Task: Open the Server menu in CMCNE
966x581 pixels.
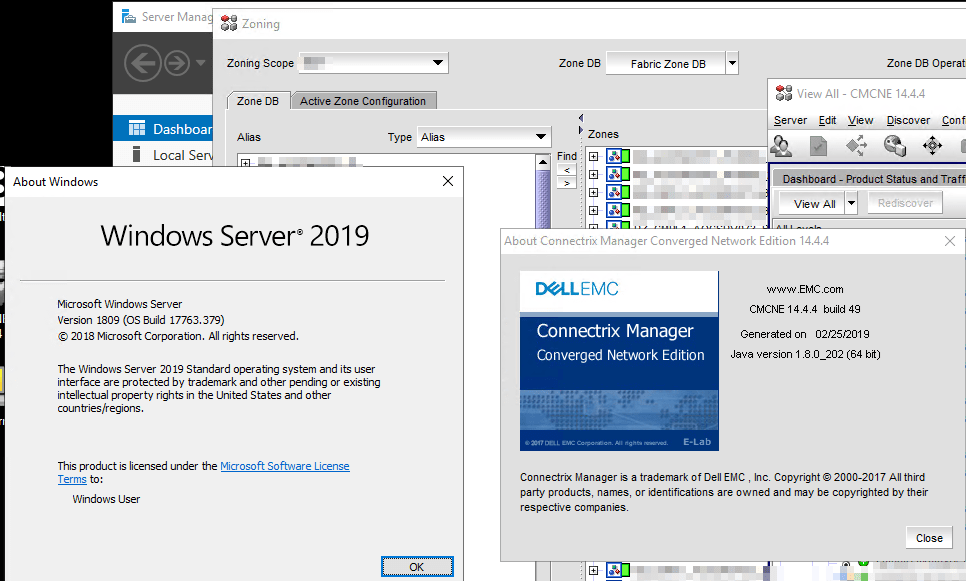Action: tap(790, 120)
